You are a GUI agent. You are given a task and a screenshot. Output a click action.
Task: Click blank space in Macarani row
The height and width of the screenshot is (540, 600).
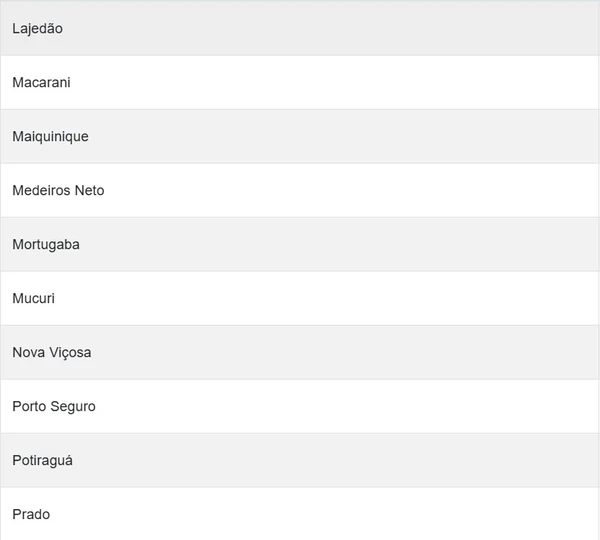coord(350,83)
